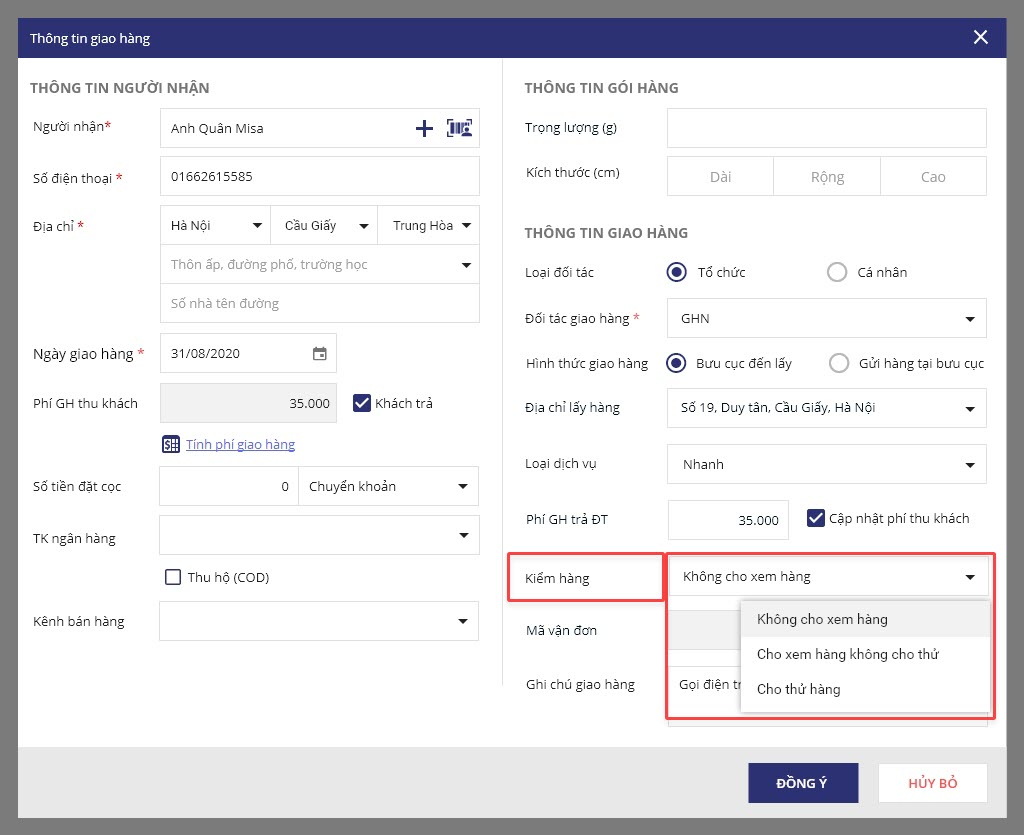Open the calendar icon in delivery date
Image resolution: width=1024 pixels, height=835 pixels.
click(x=319, y=353)
